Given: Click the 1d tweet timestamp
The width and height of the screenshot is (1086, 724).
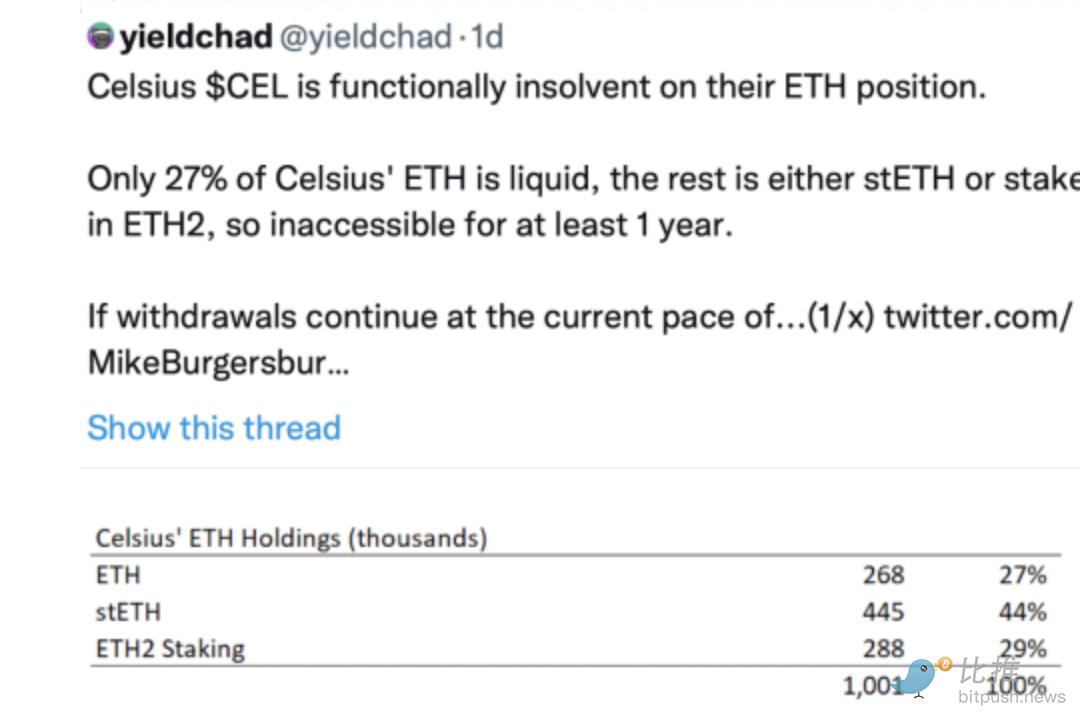Looking at the screenshot, I should click(487, 37).
